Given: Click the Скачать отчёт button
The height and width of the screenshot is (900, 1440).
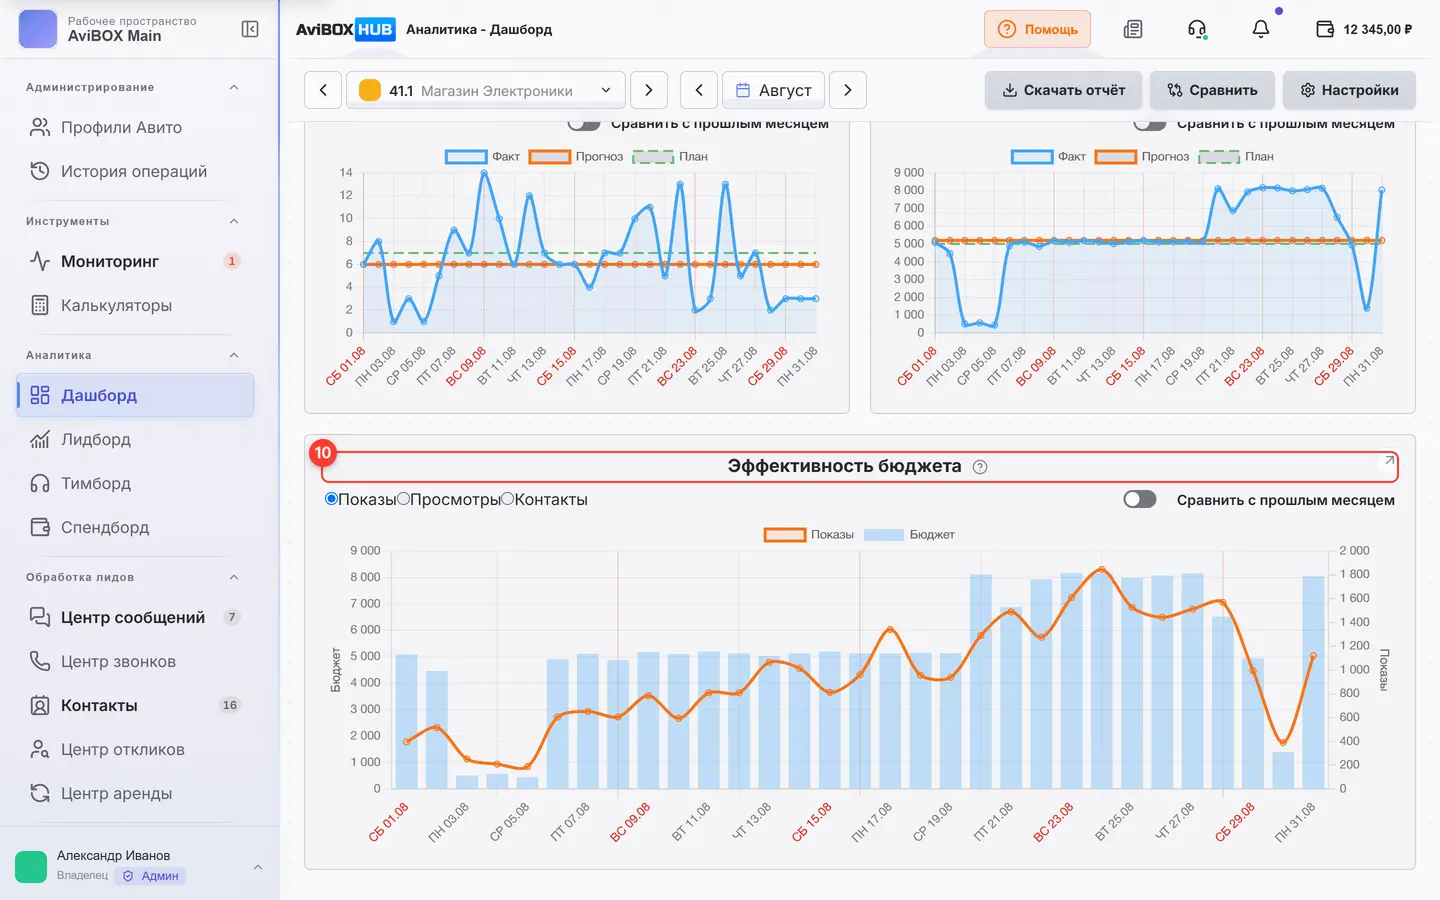Looking at the screenshot, I should coord(1064,90).
